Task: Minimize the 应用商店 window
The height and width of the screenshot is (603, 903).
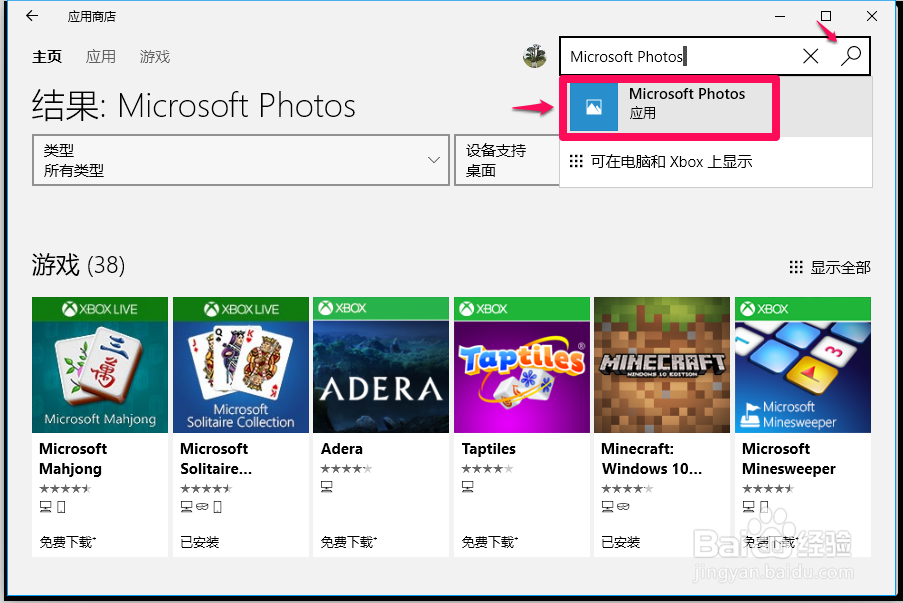Action: [780, 16]
